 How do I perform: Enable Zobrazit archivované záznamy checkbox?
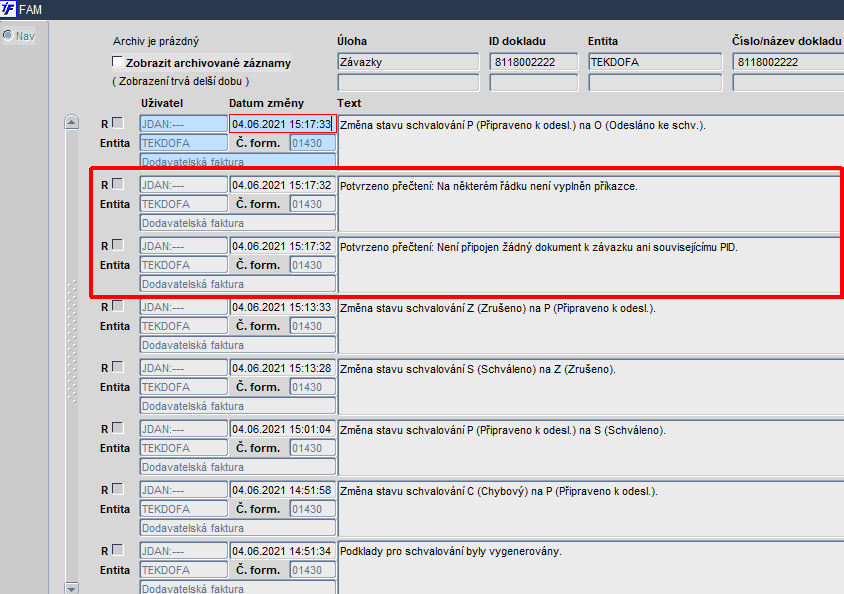[x=117, y=62]
